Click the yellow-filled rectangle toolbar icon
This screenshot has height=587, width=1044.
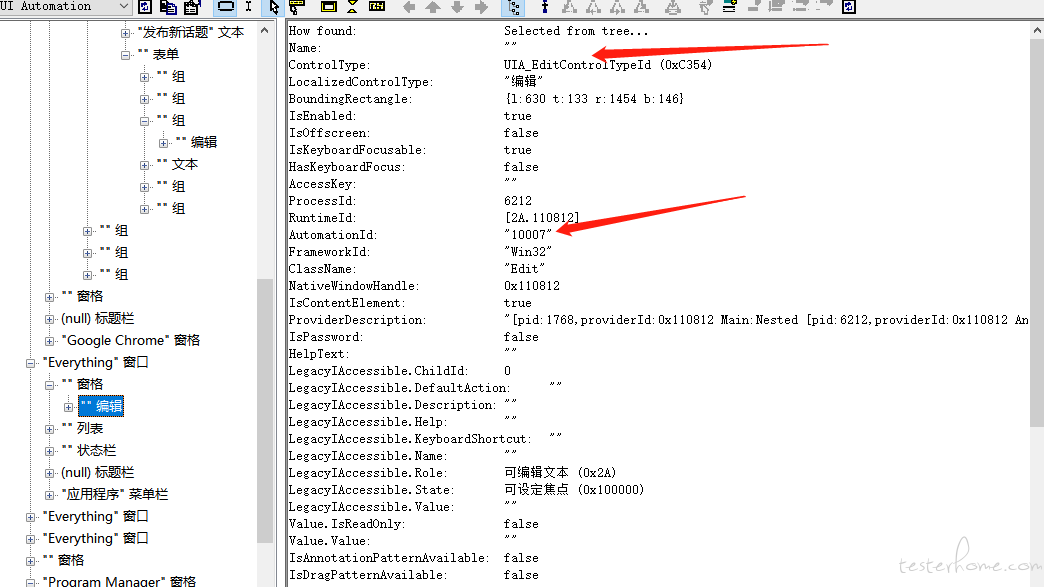(x=328, y=7)
